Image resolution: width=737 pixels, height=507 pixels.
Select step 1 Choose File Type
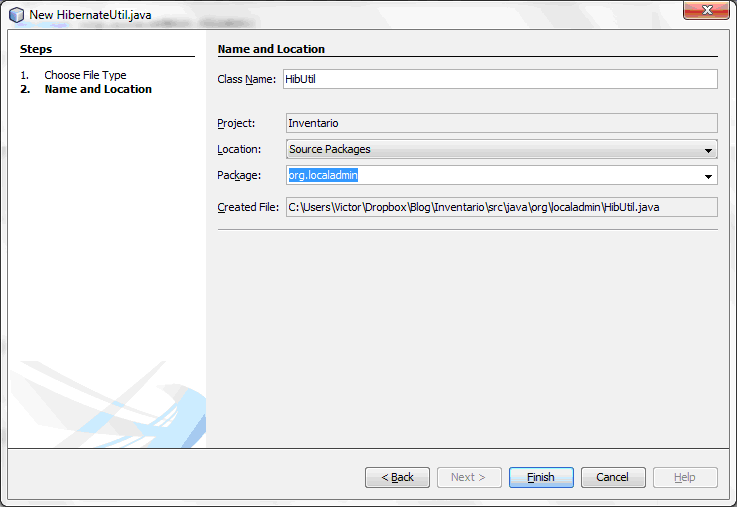coord(85,75)
